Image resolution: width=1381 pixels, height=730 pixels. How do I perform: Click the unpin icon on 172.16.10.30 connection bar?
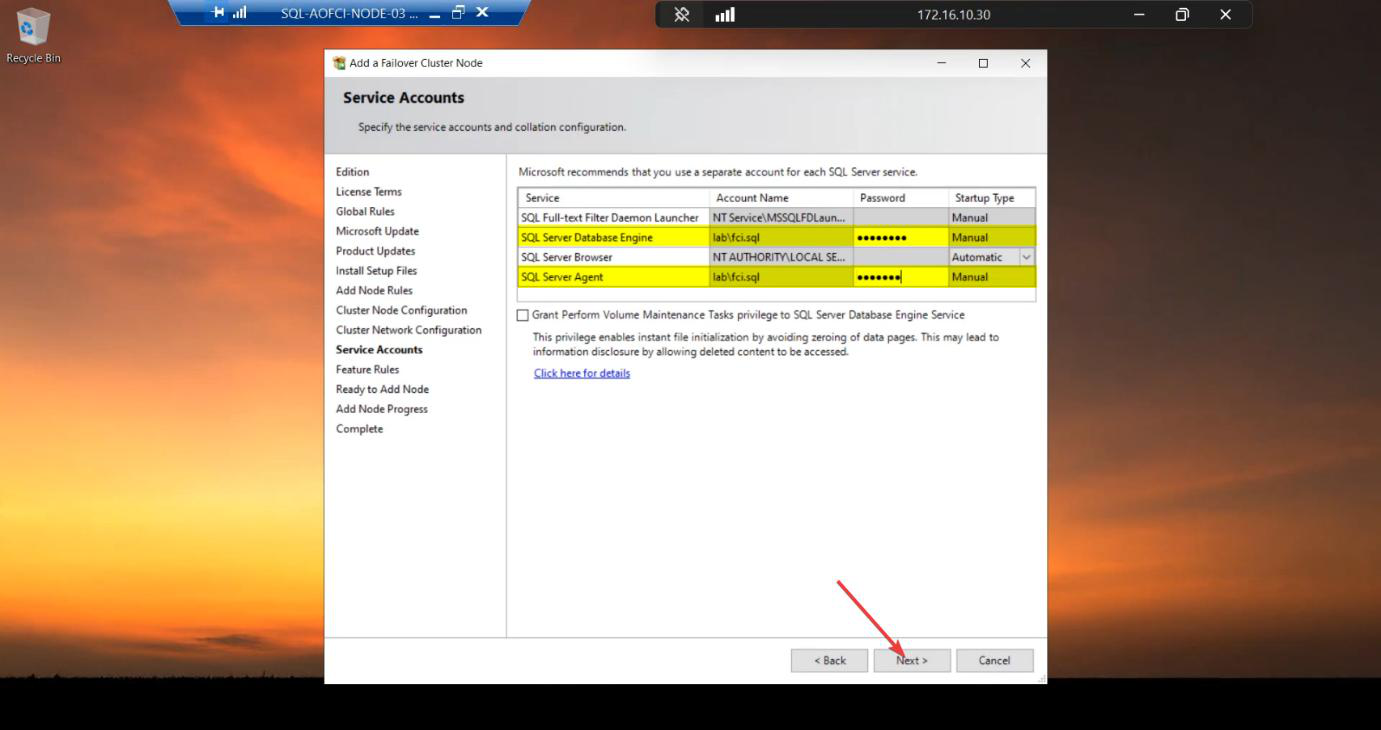682,15
